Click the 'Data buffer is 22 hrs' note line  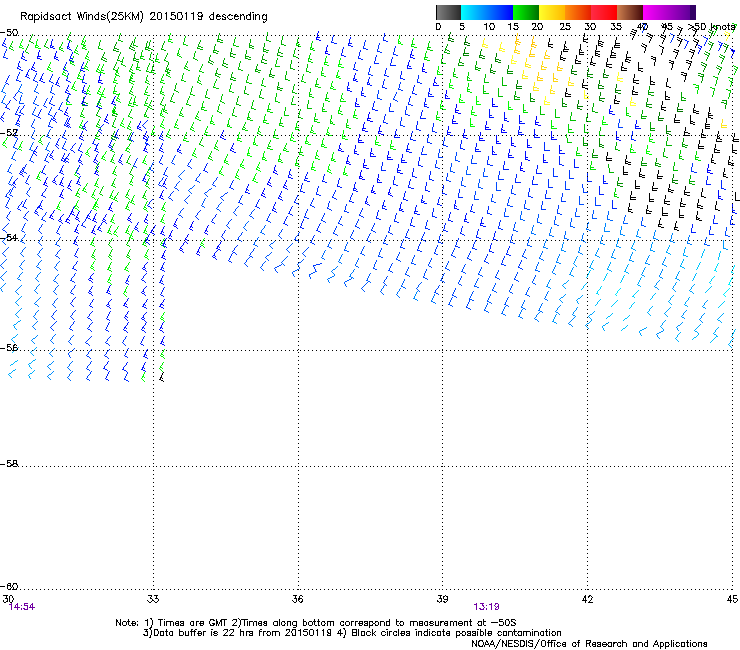tap(352, 633)
